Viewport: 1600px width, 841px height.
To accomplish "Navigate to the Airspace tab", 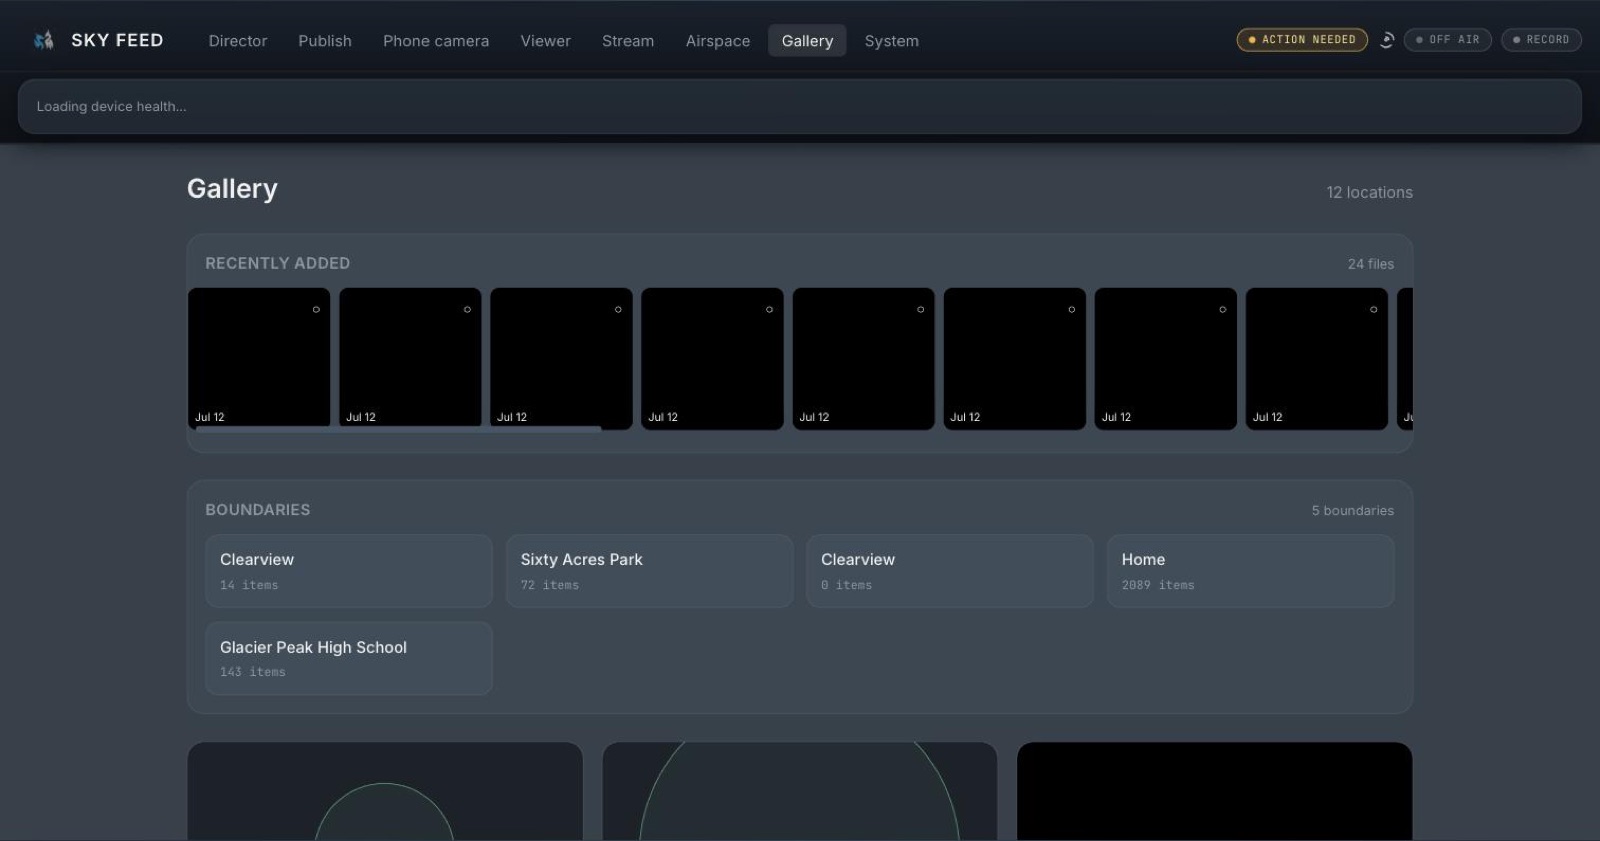I will pos(718,41).
